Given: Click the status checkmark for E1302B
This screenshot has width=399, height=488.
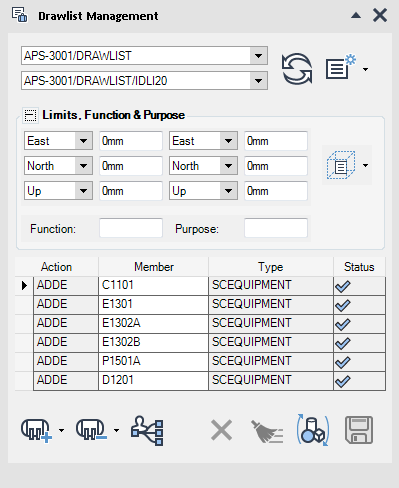Looking at the screenshot, I should tap(343, 343).
